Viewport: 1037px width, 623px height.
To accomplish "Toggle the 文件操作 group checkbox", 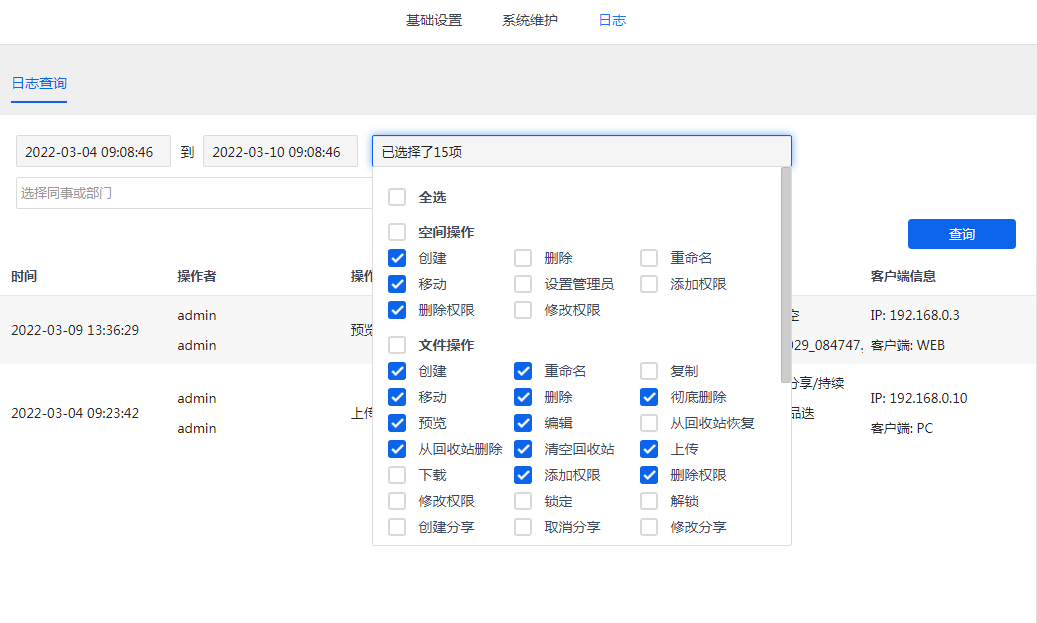I will click(x=397, y=345).
